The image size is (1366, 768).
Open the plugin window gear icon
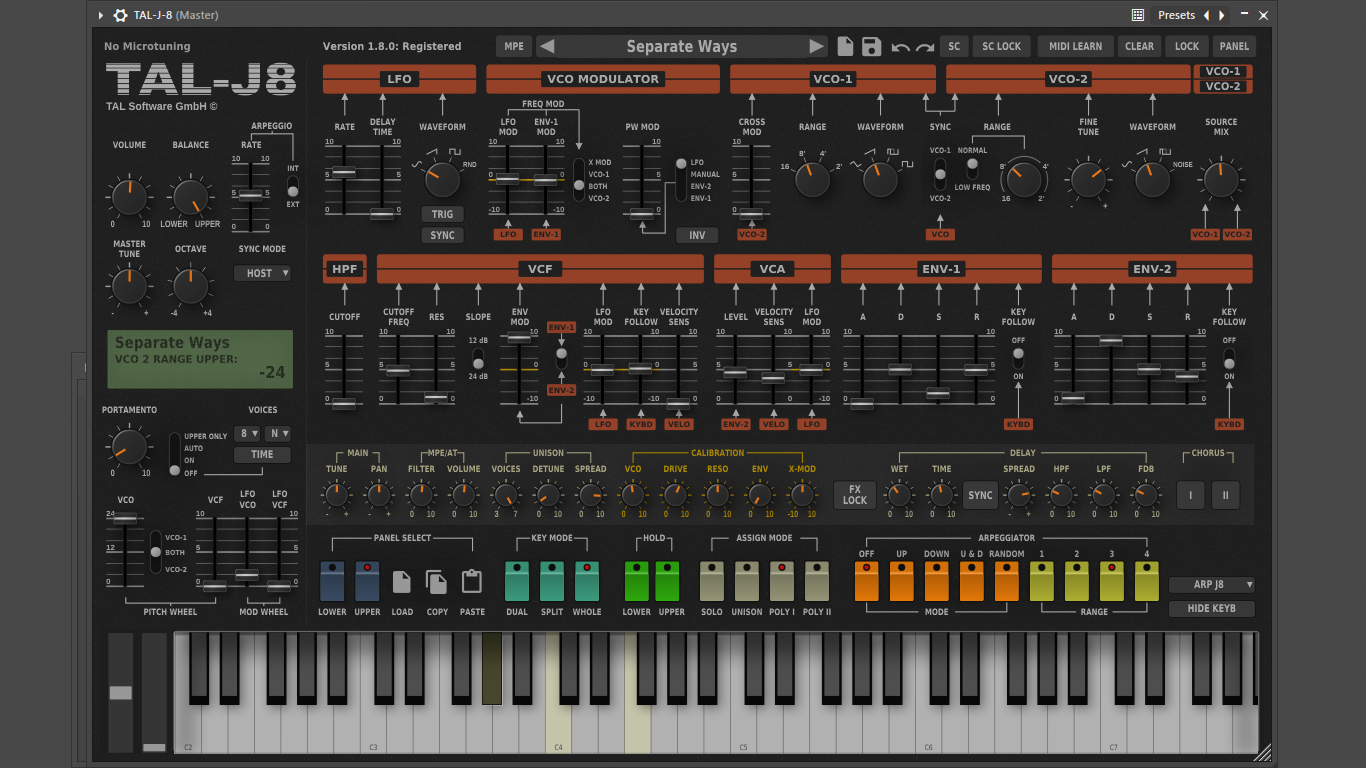(x=120, y=15)
